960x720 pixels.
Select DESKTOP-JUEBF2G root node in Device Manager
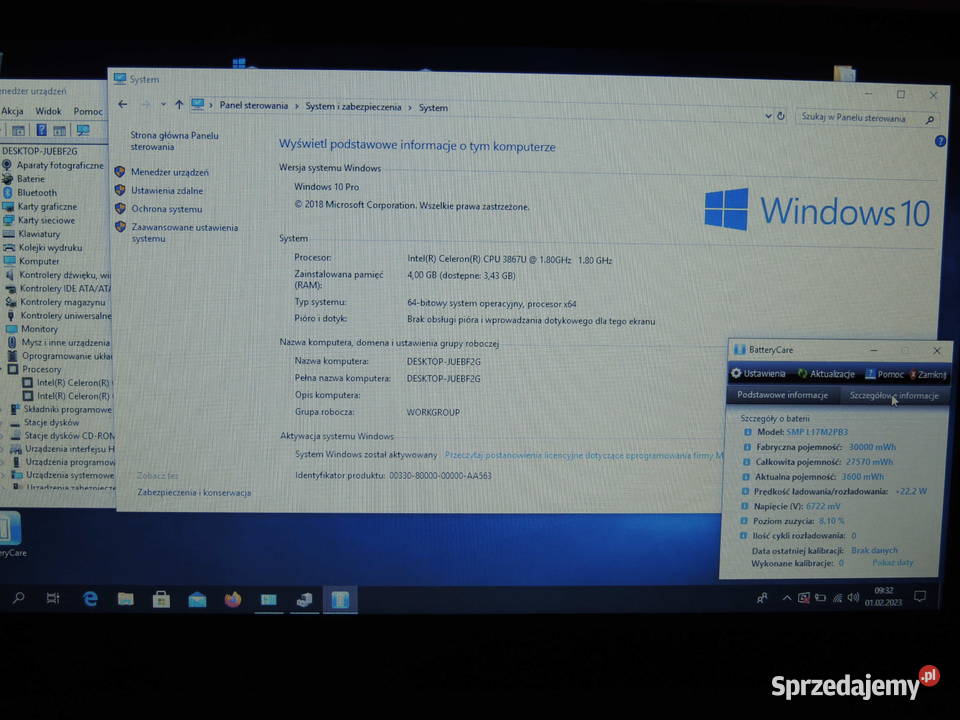tap(40, 151)
